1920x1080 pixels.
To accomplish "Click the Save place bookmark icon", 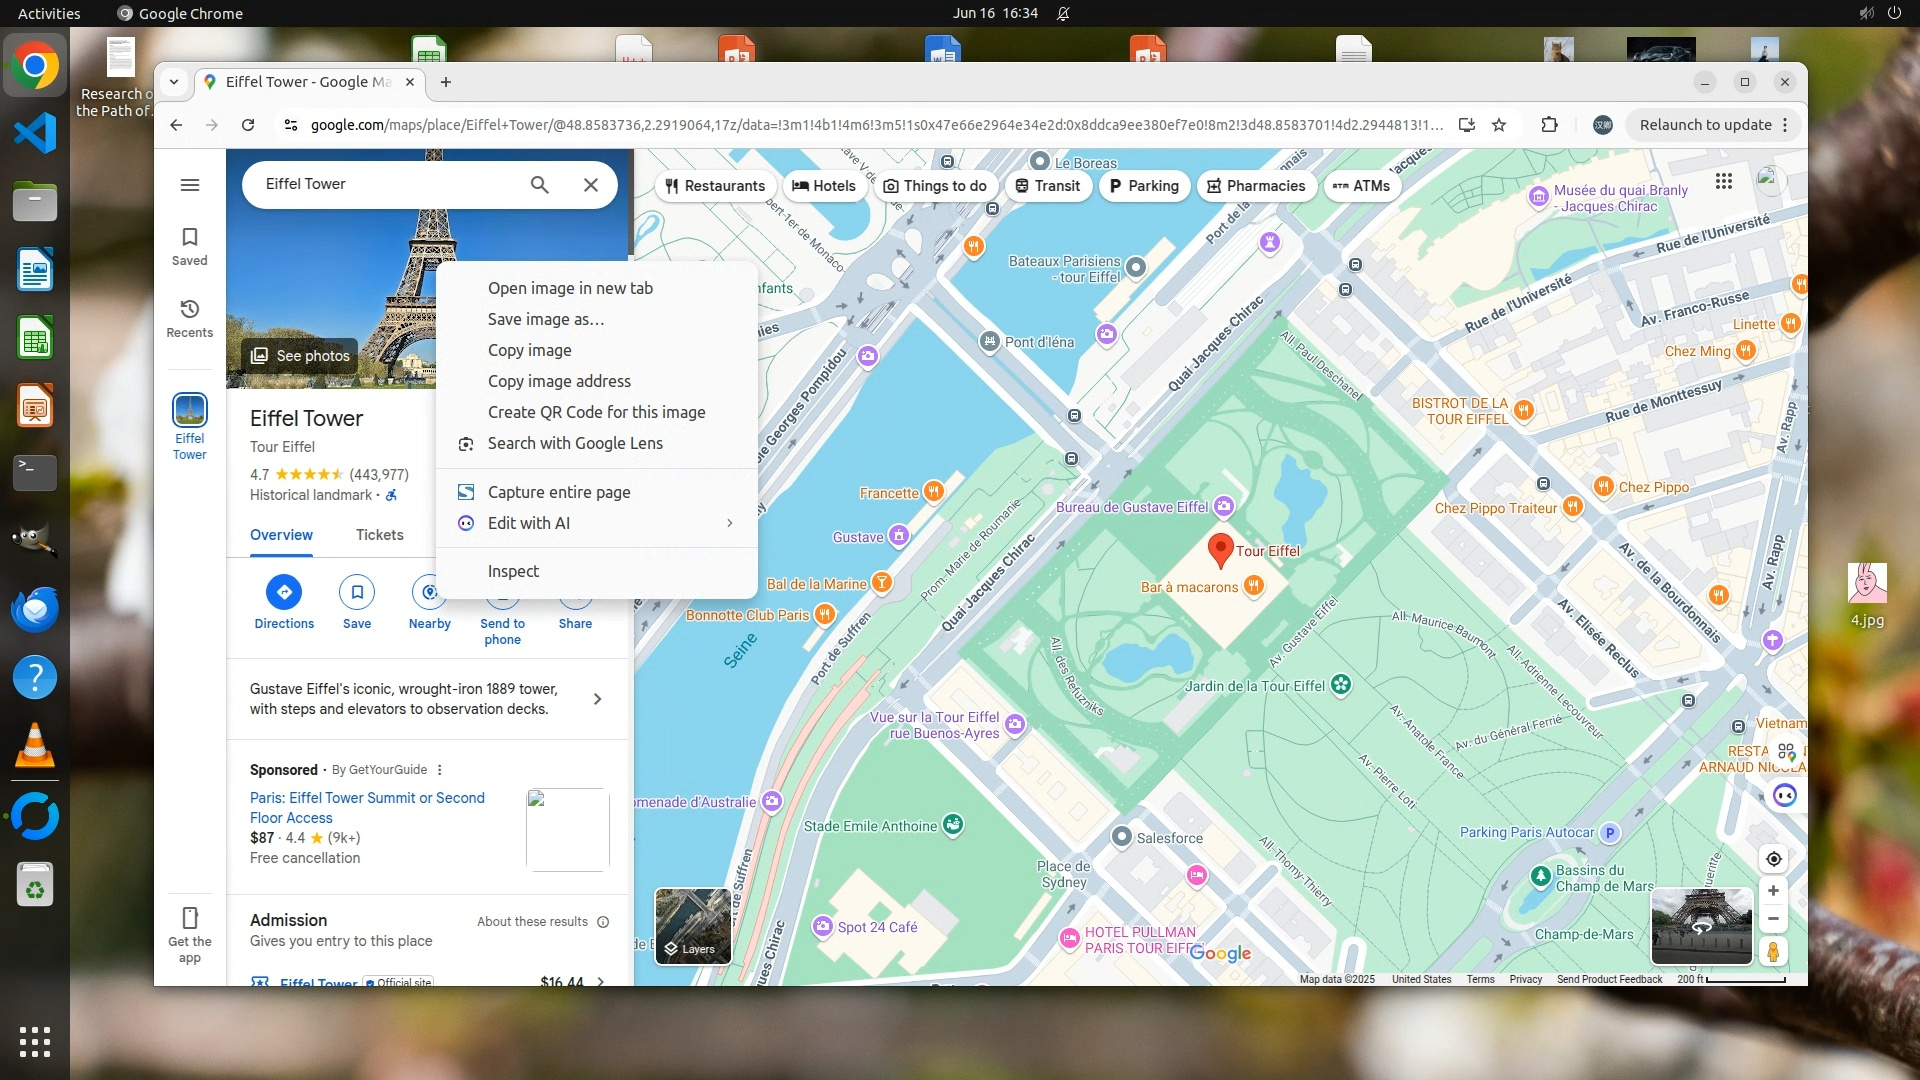I will tap(357, 593).
